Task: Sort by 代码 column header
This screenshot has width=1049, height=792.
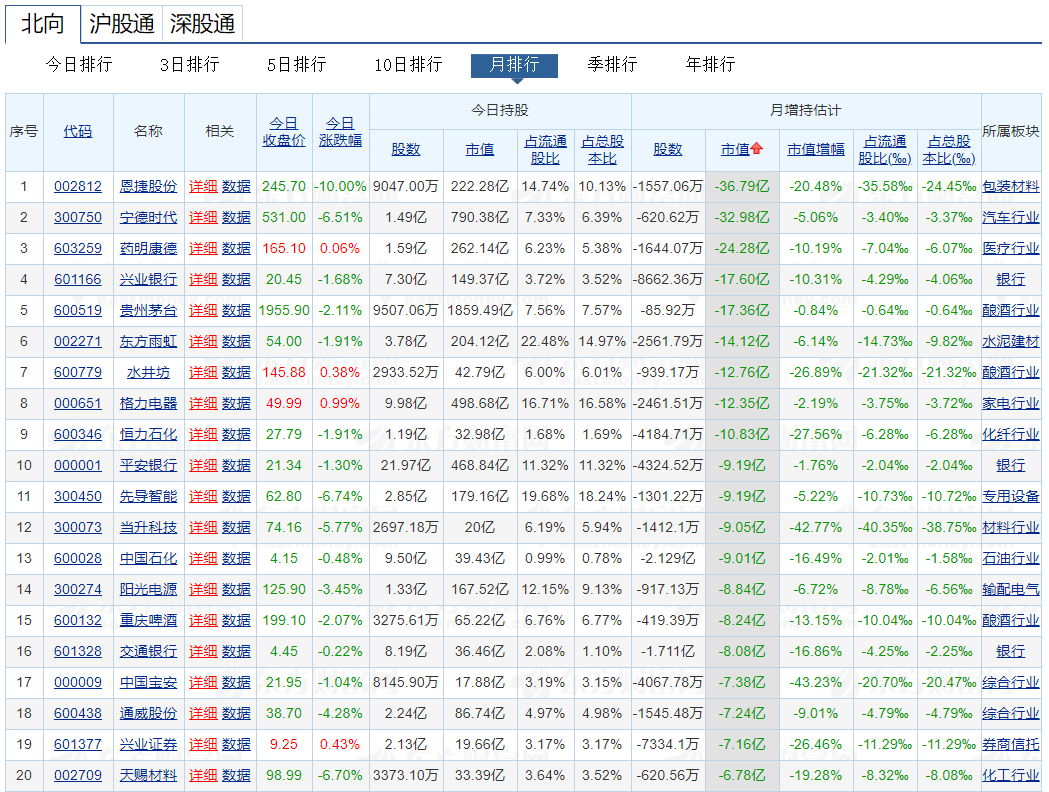Action: point(78,131)
